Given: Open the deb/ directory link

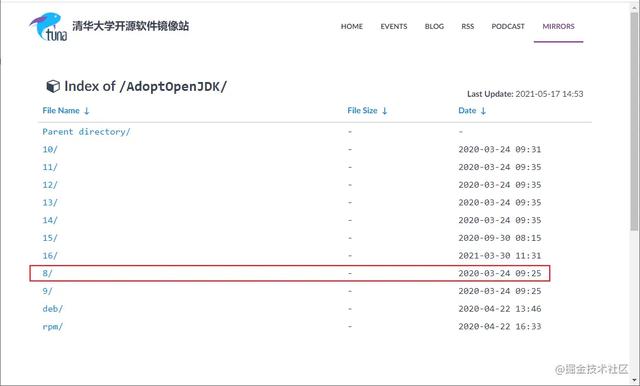Looking at the screenshot, I should click(x=53, y=309).
